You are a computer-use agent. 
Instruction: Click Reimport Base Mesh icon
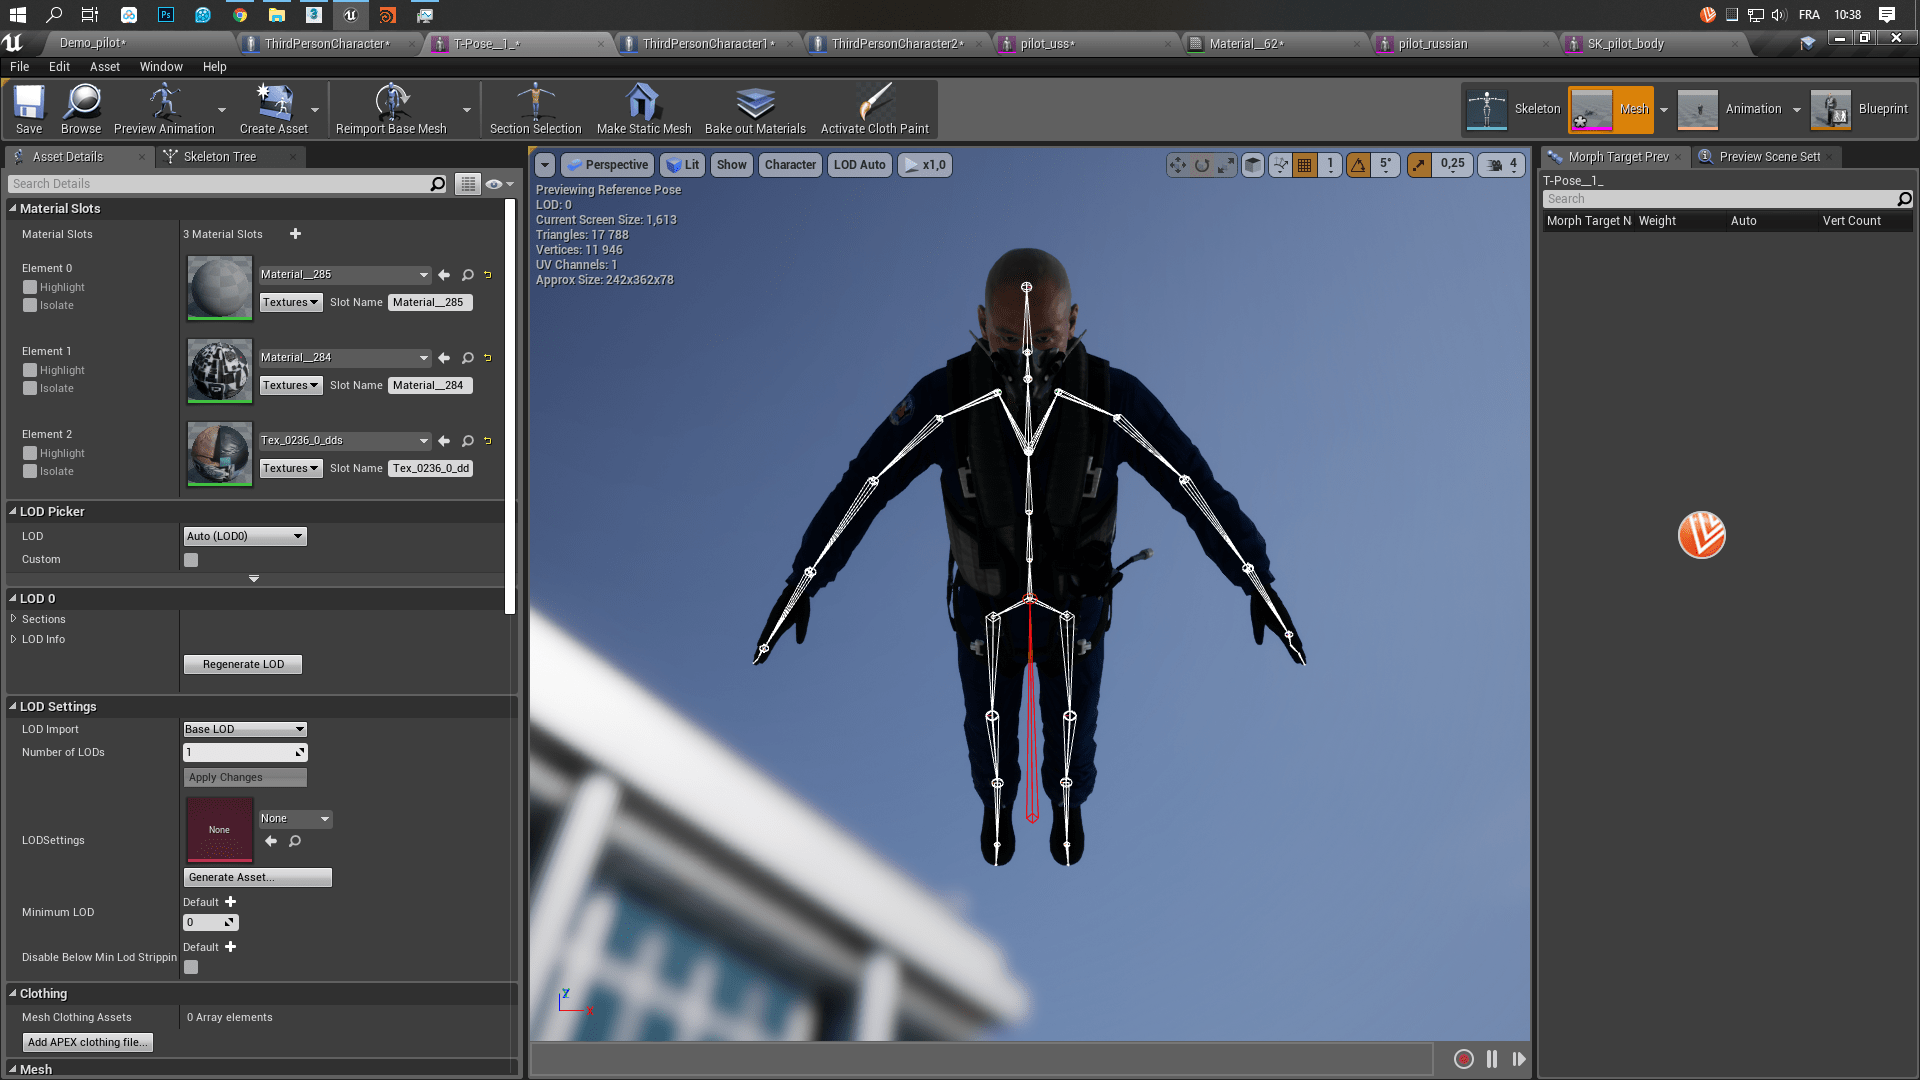coord(391,109)
